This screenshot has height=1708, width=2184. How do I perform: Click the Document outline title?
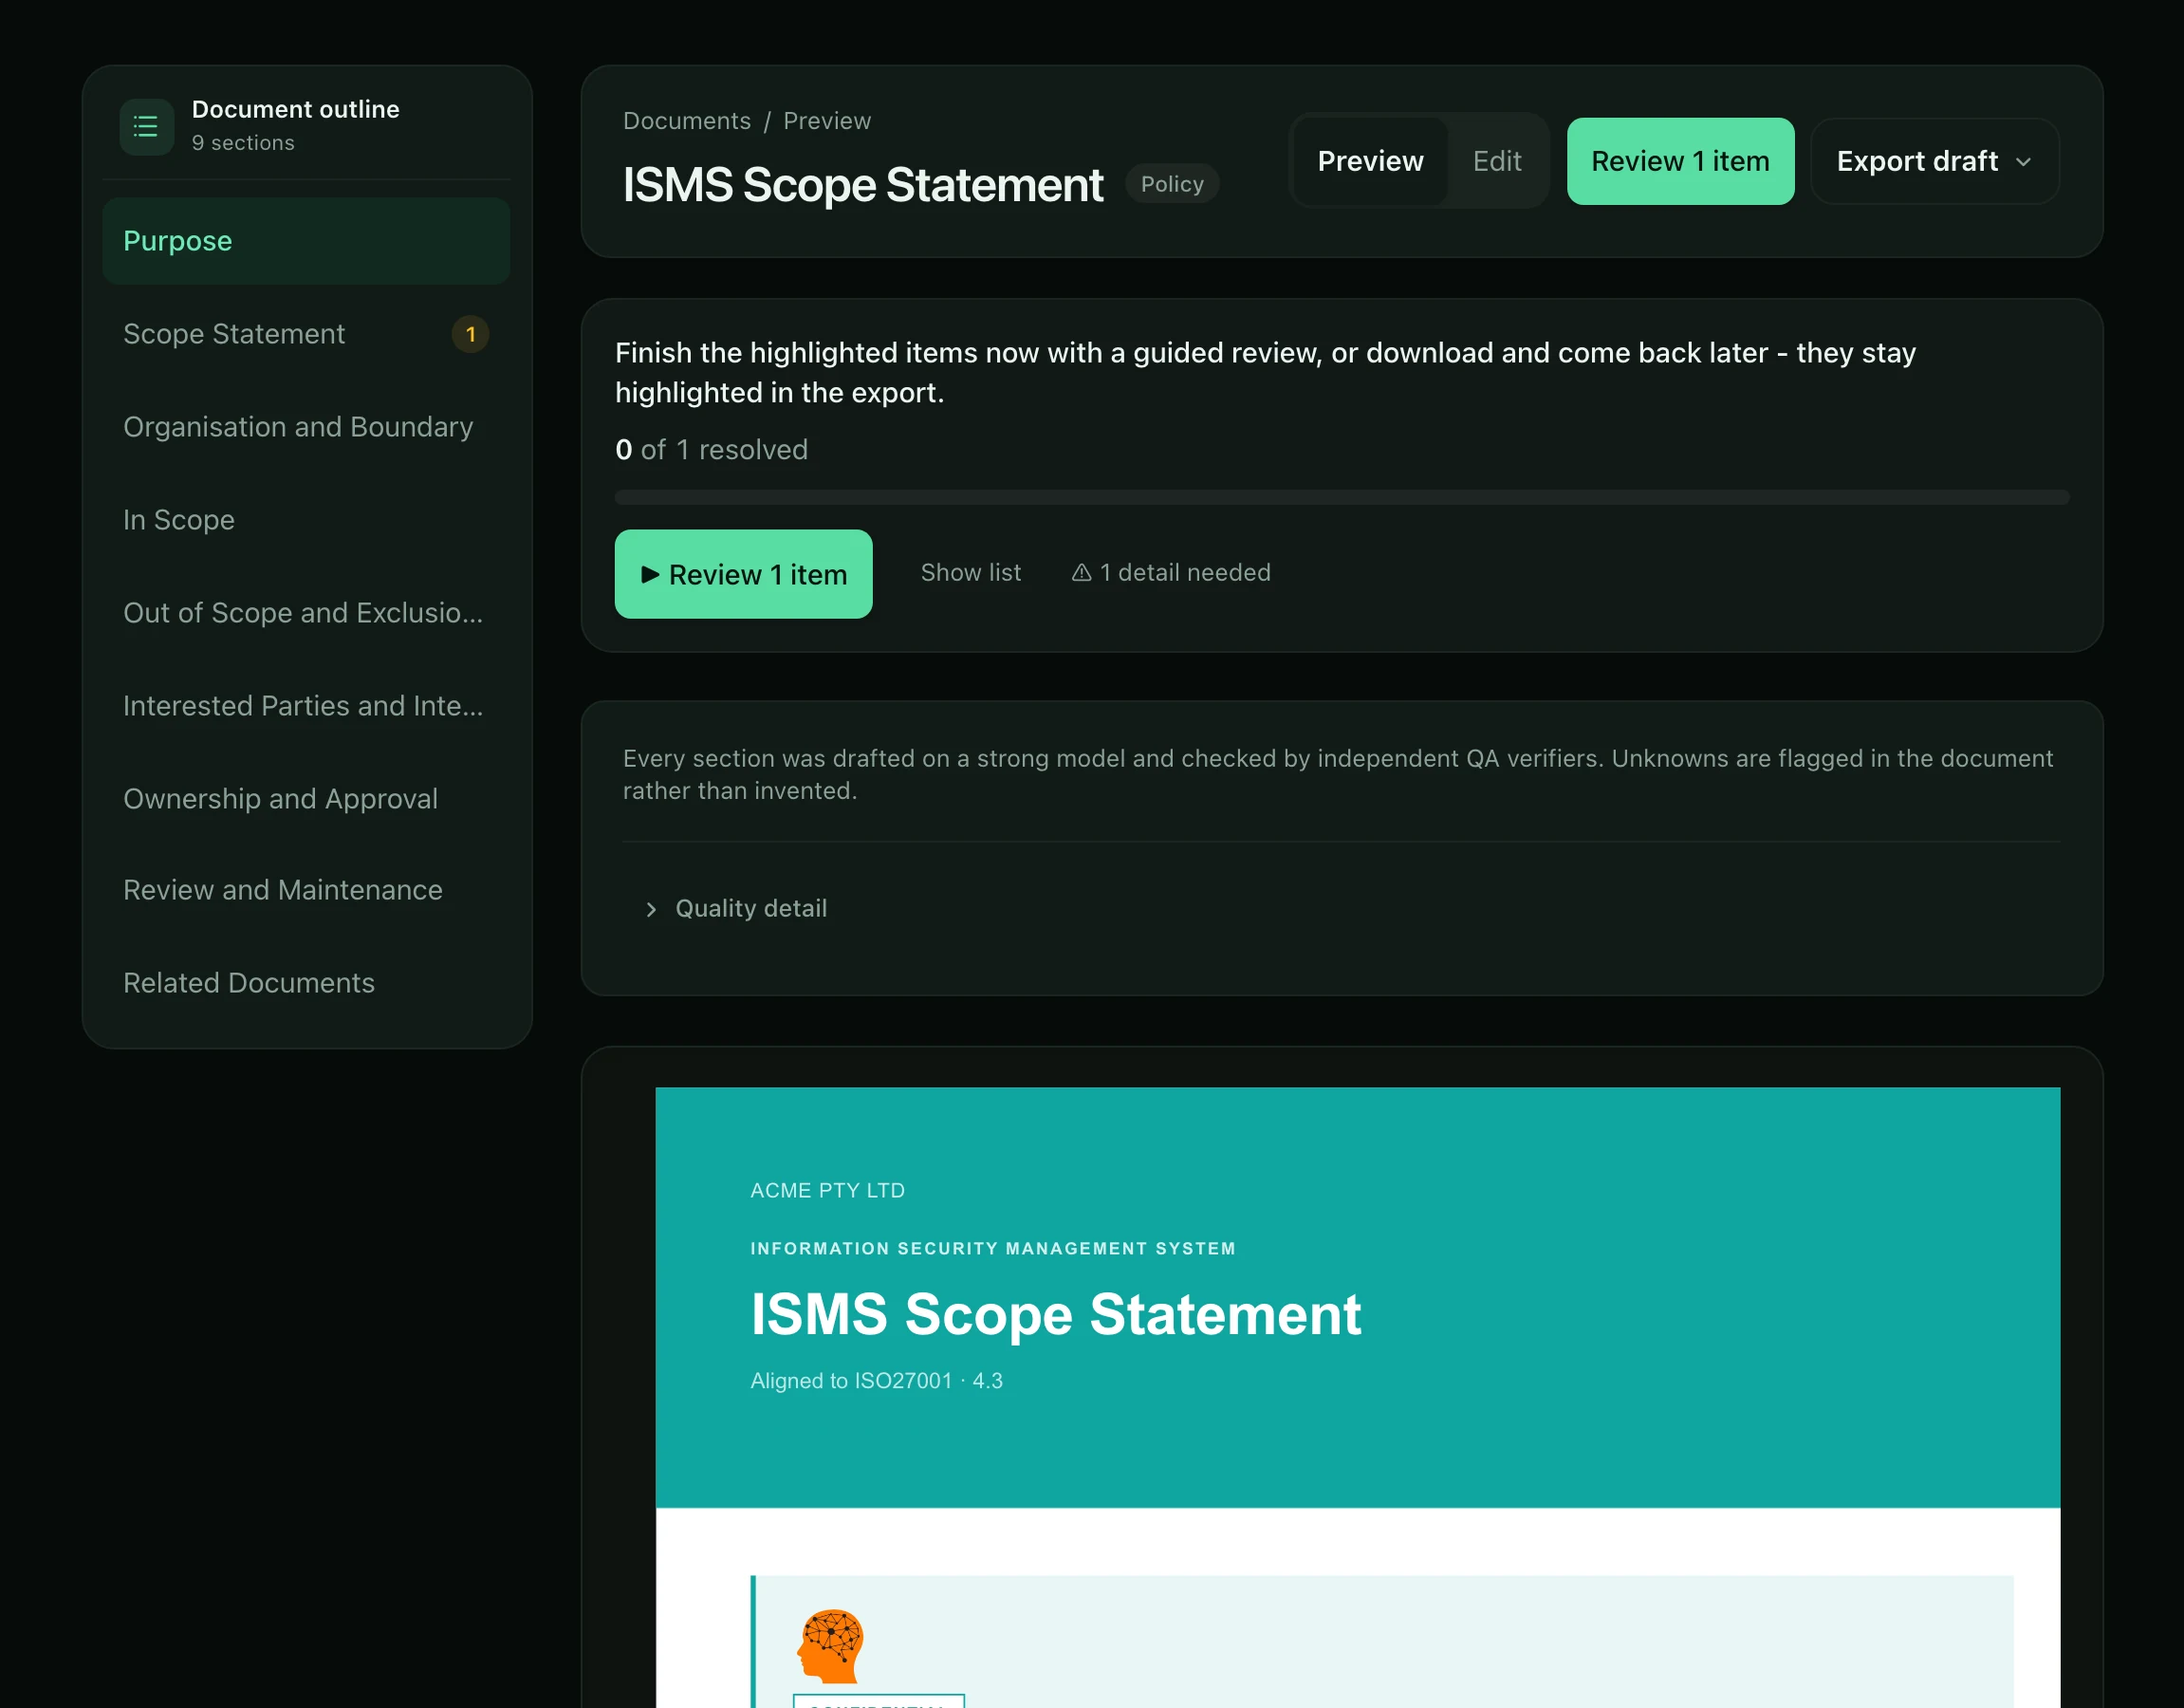pos(295,109)
